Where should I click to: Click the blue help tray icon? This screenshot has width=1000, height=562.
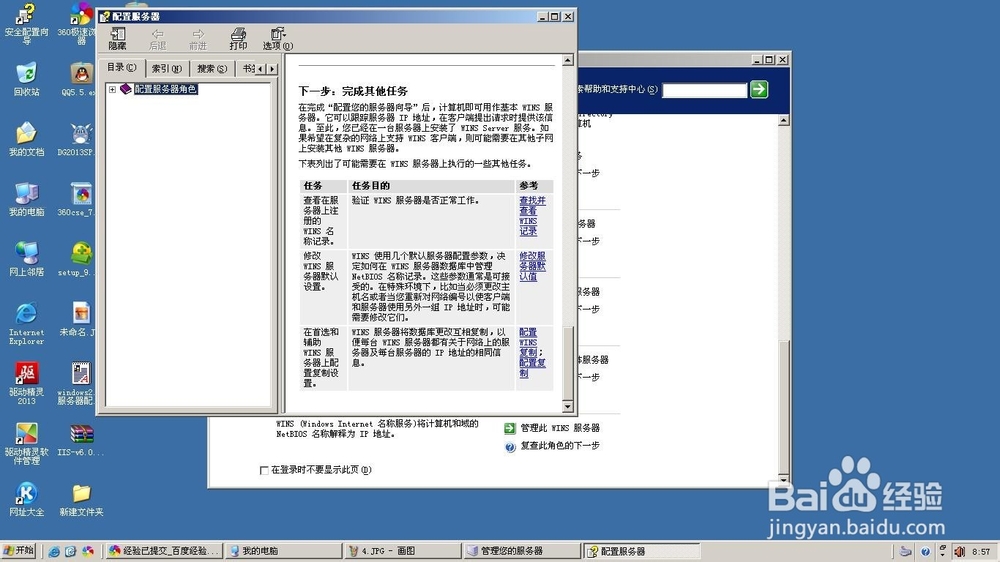coord(925,551)
